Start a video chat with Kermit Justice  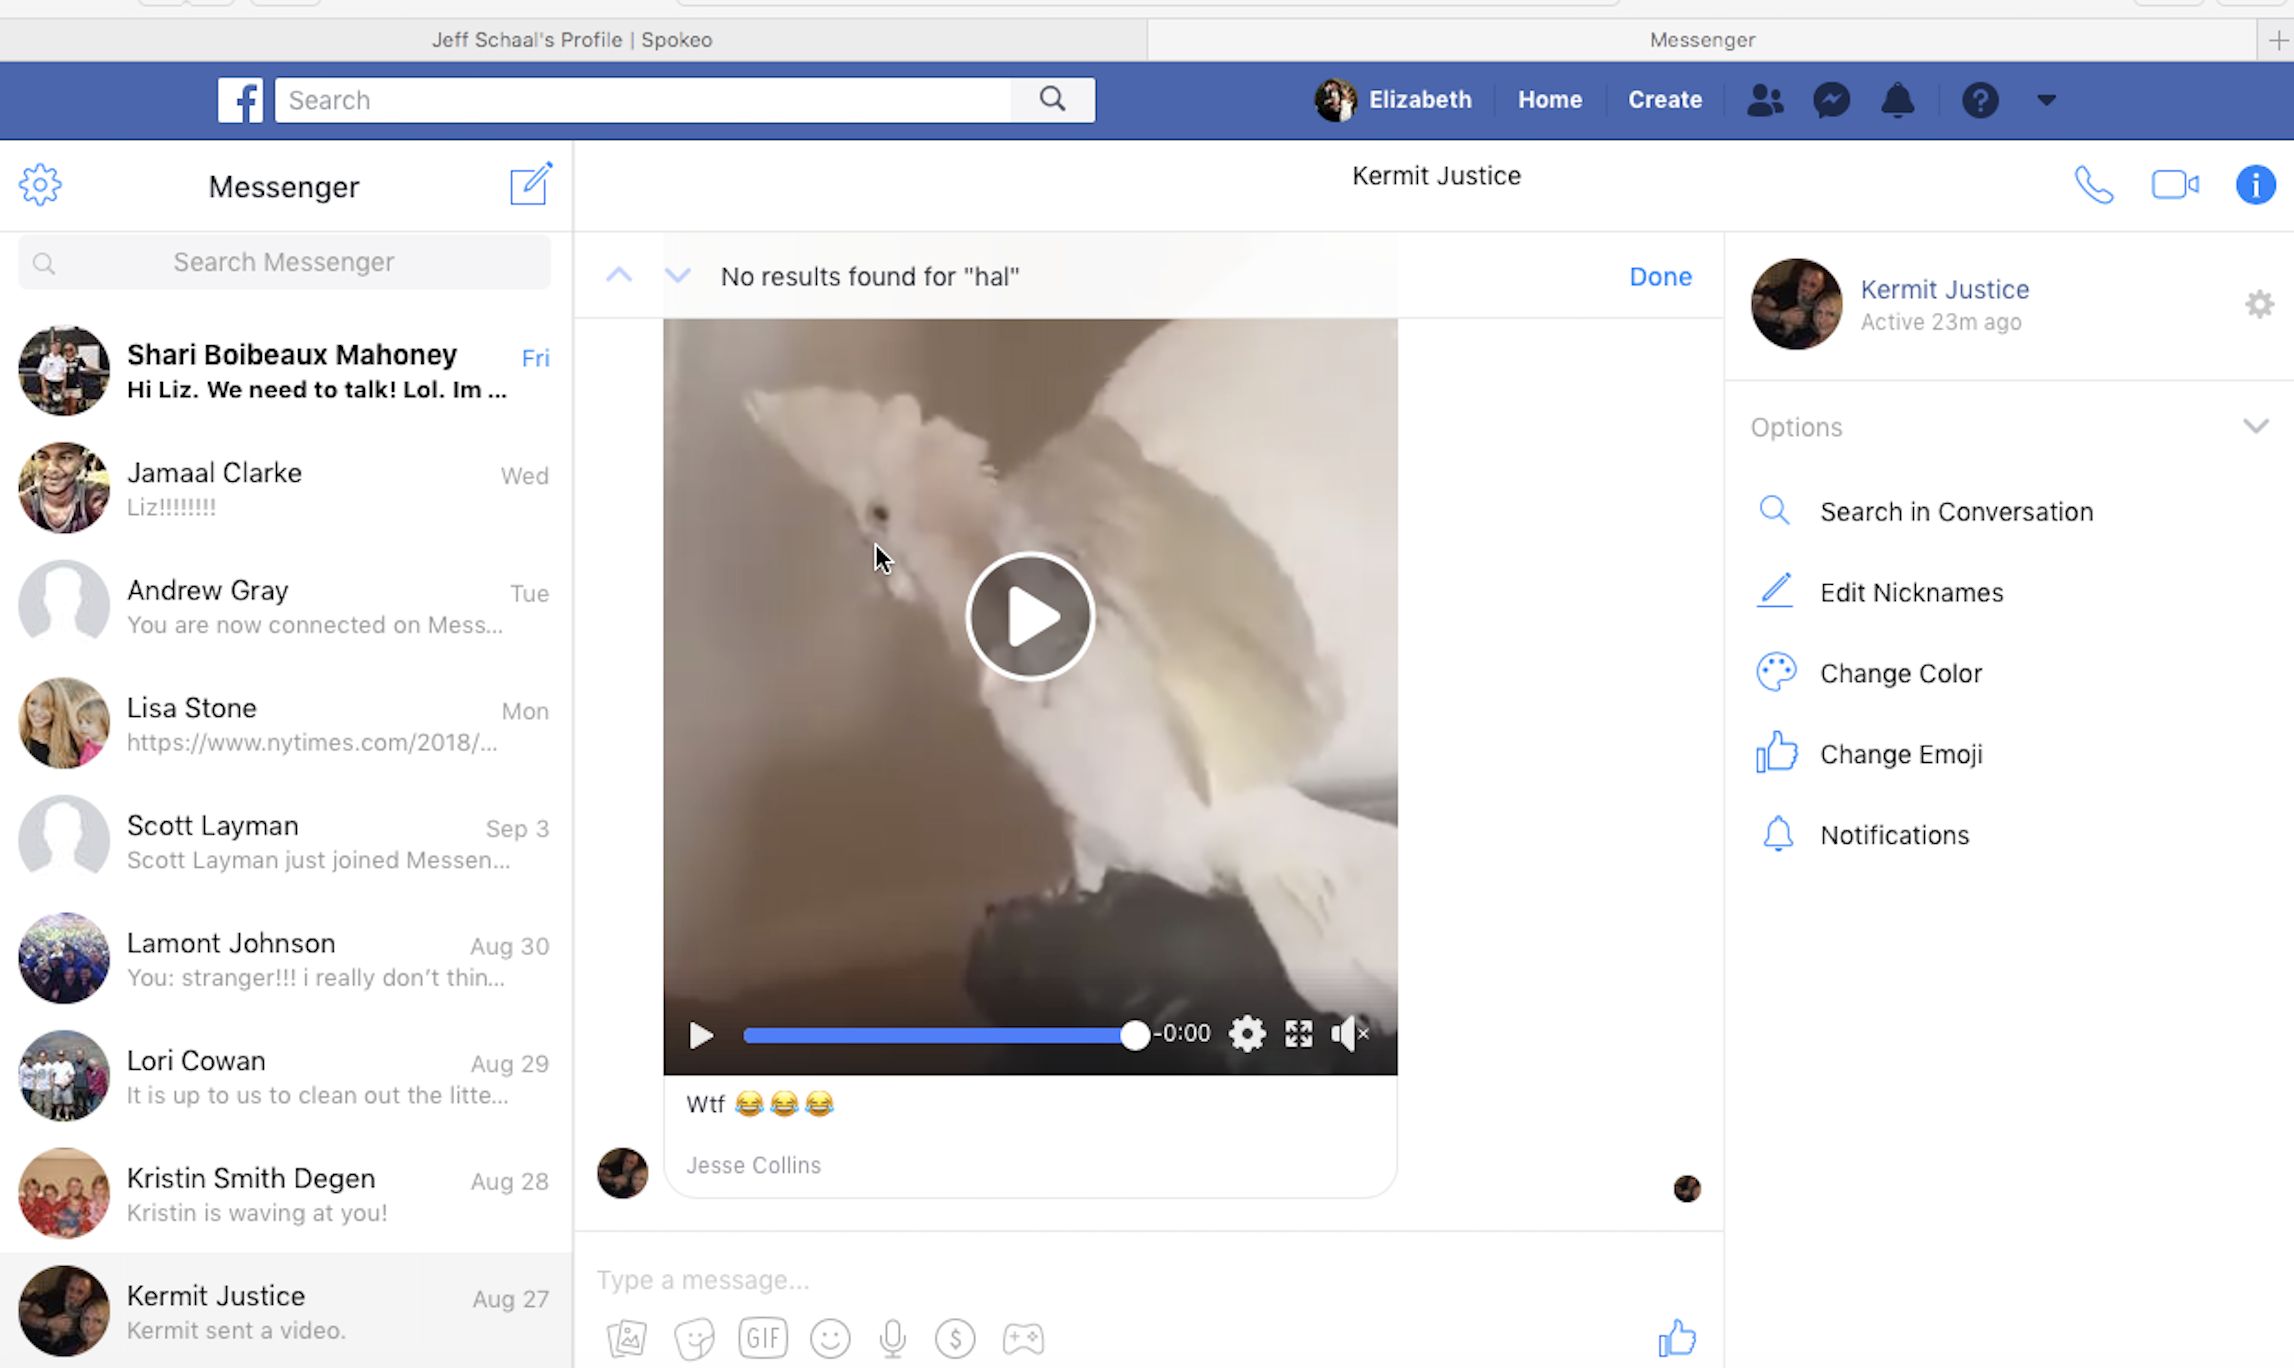[x=2174, y=185]
